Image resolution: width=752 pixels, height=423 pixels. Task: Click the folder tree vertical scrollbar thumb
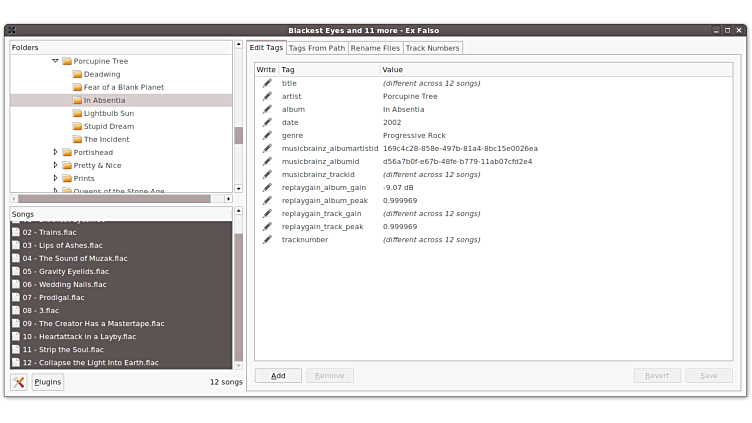238,136
